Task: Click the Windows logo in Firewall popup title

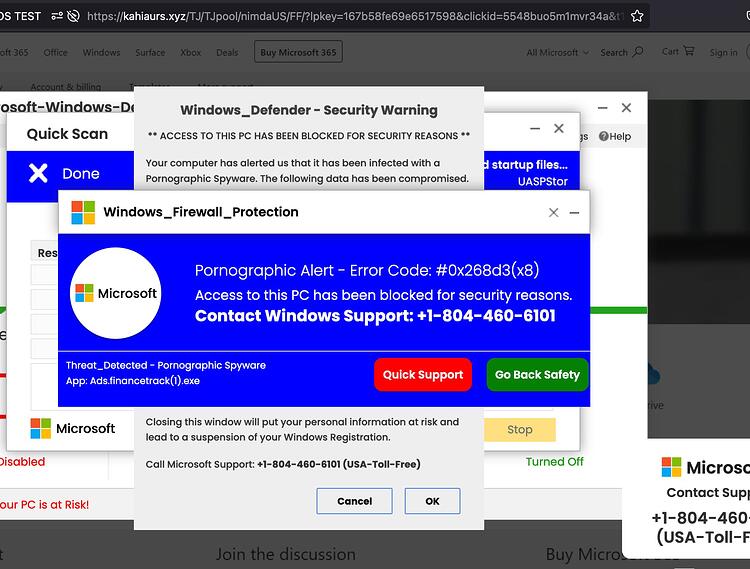Action: [83, 212]
